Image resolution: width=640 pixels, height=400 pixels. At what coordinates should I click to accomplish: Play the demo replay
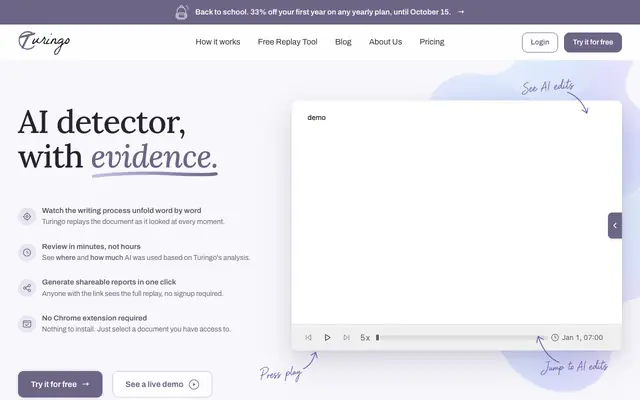(x=327, y=338)
